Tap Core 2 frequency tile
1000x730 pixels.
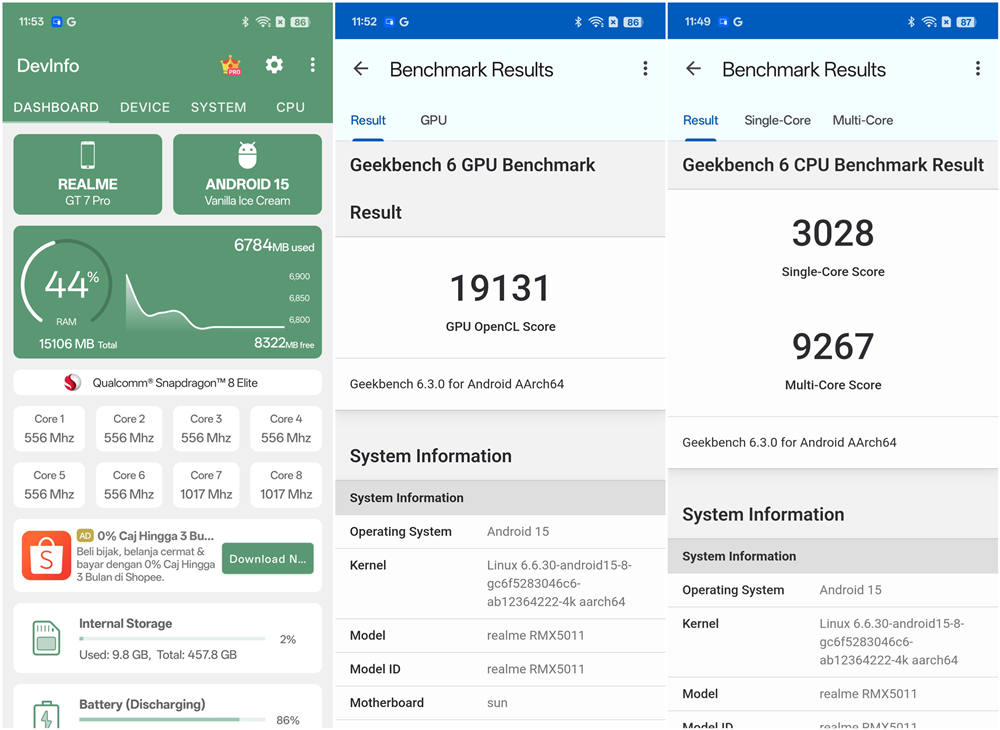click(x=129, y=428)
